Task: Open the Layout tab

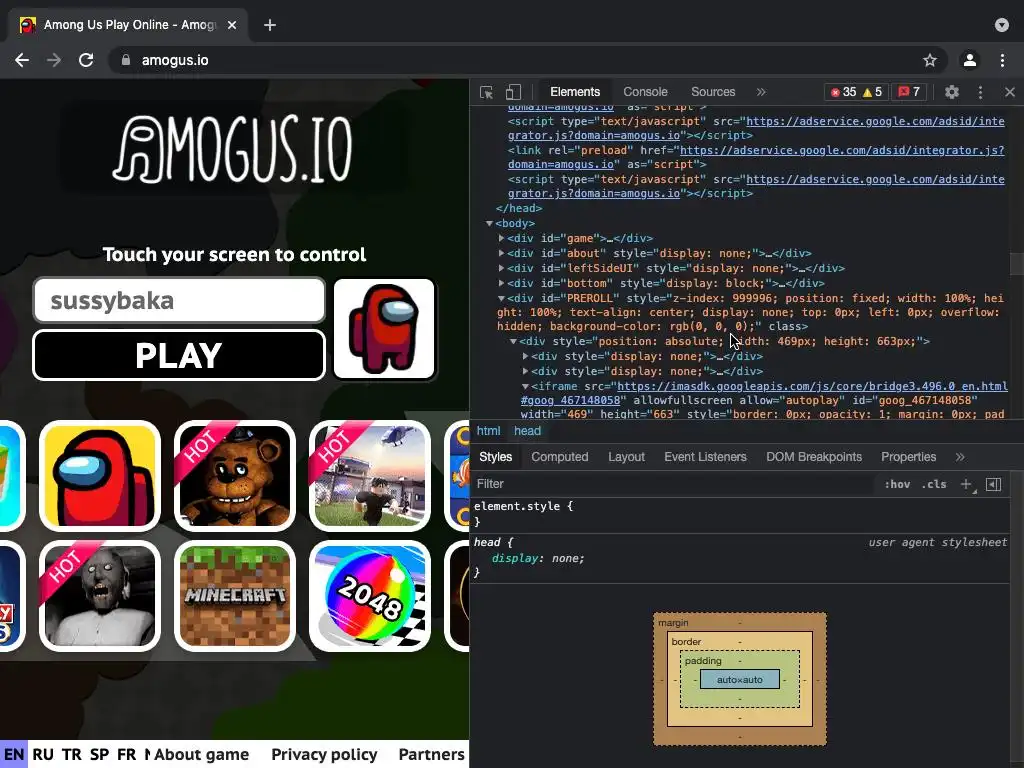Action: click(626, 457)
